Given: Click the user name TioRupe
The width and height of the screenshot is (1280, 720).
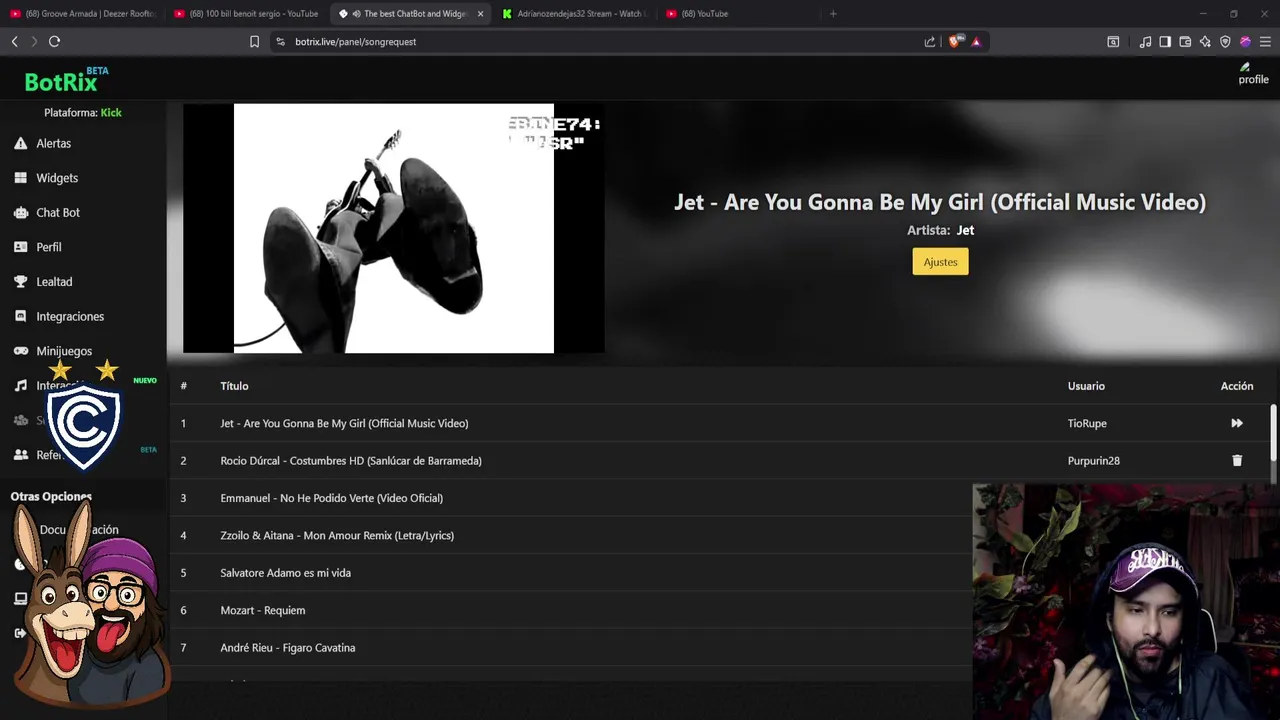Looking at the screenshot, I should [1087, 423].
